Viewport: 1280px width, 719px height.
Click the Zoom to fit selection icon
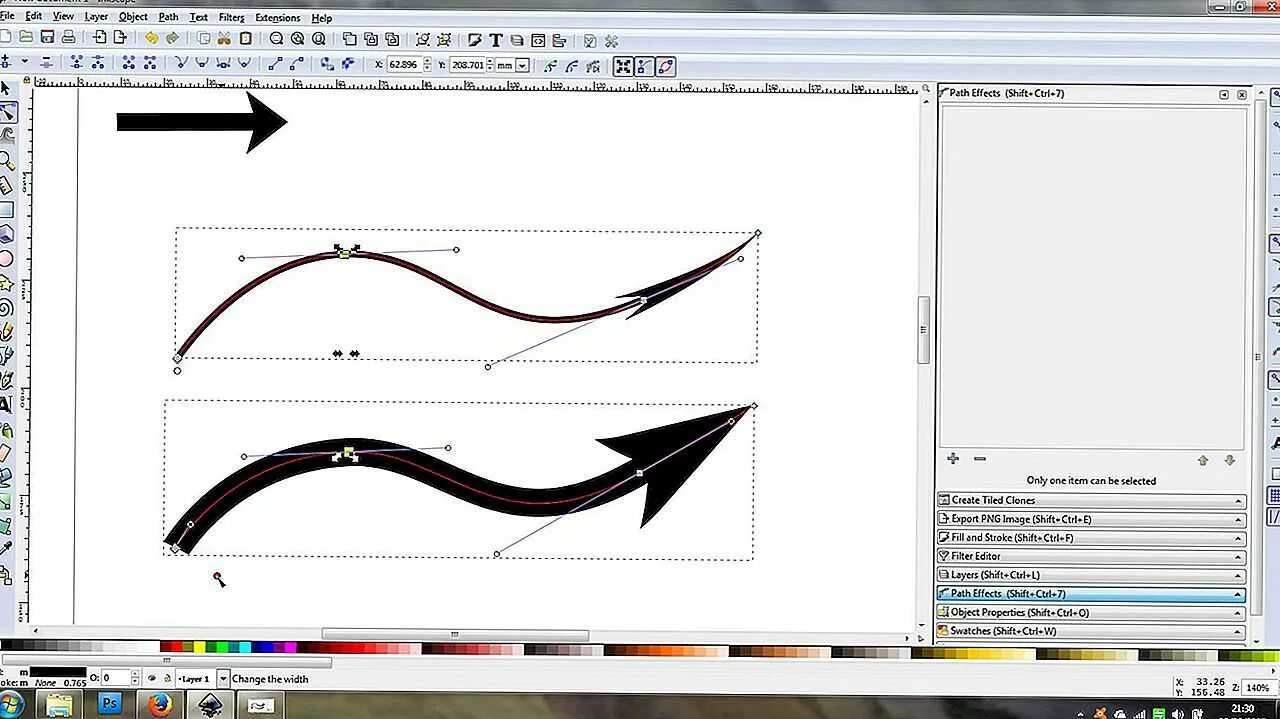click(276, 38)
